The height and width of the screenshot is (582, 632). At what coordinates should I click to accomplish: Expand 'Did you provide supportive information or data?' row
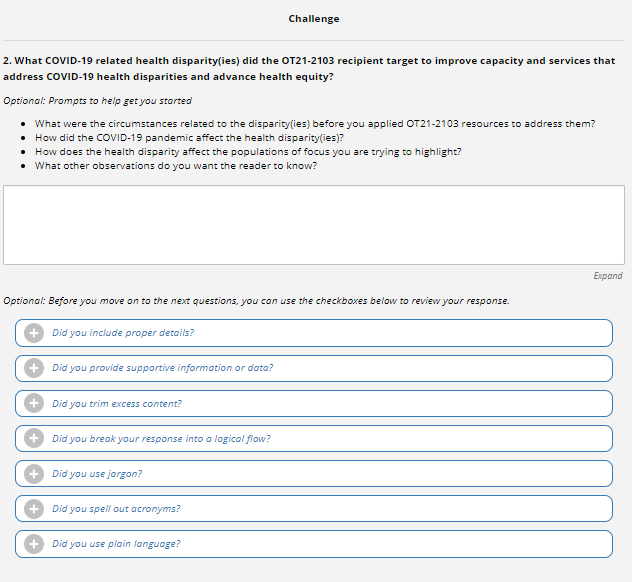point(162,368)
